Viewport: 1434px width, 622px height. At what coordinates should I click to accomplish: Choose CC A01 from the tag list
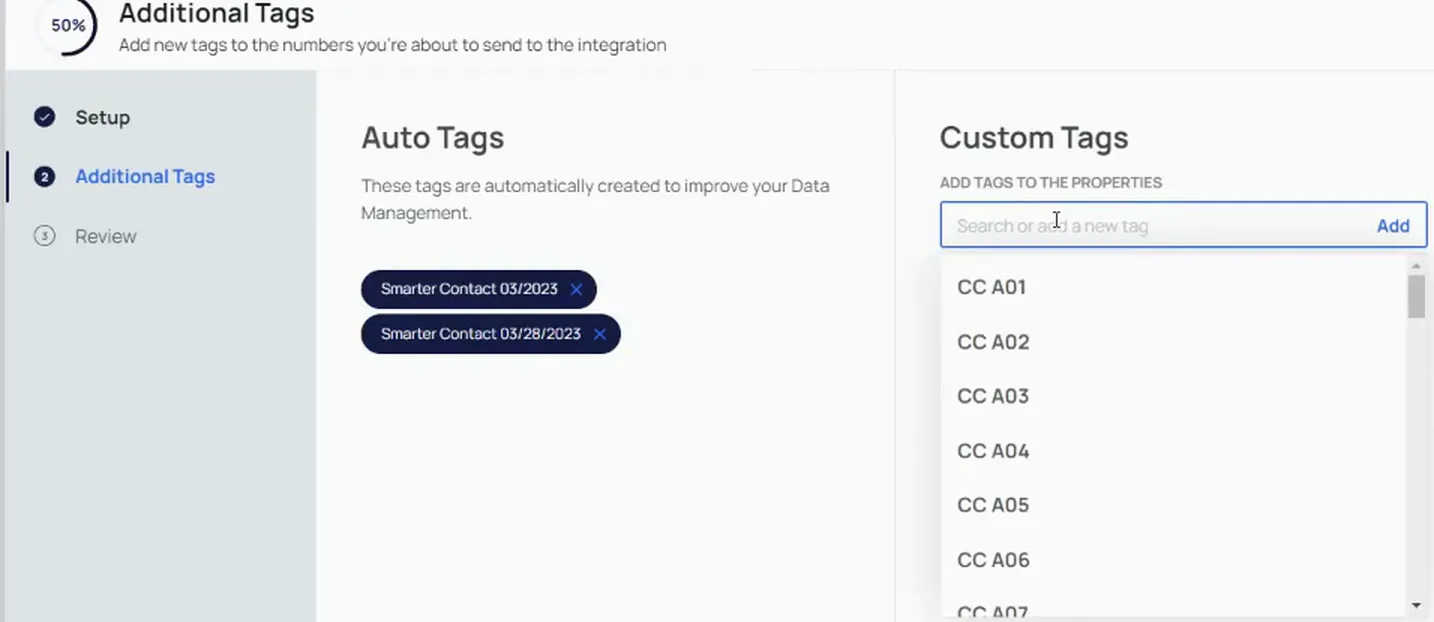[x=1174, y=287]
